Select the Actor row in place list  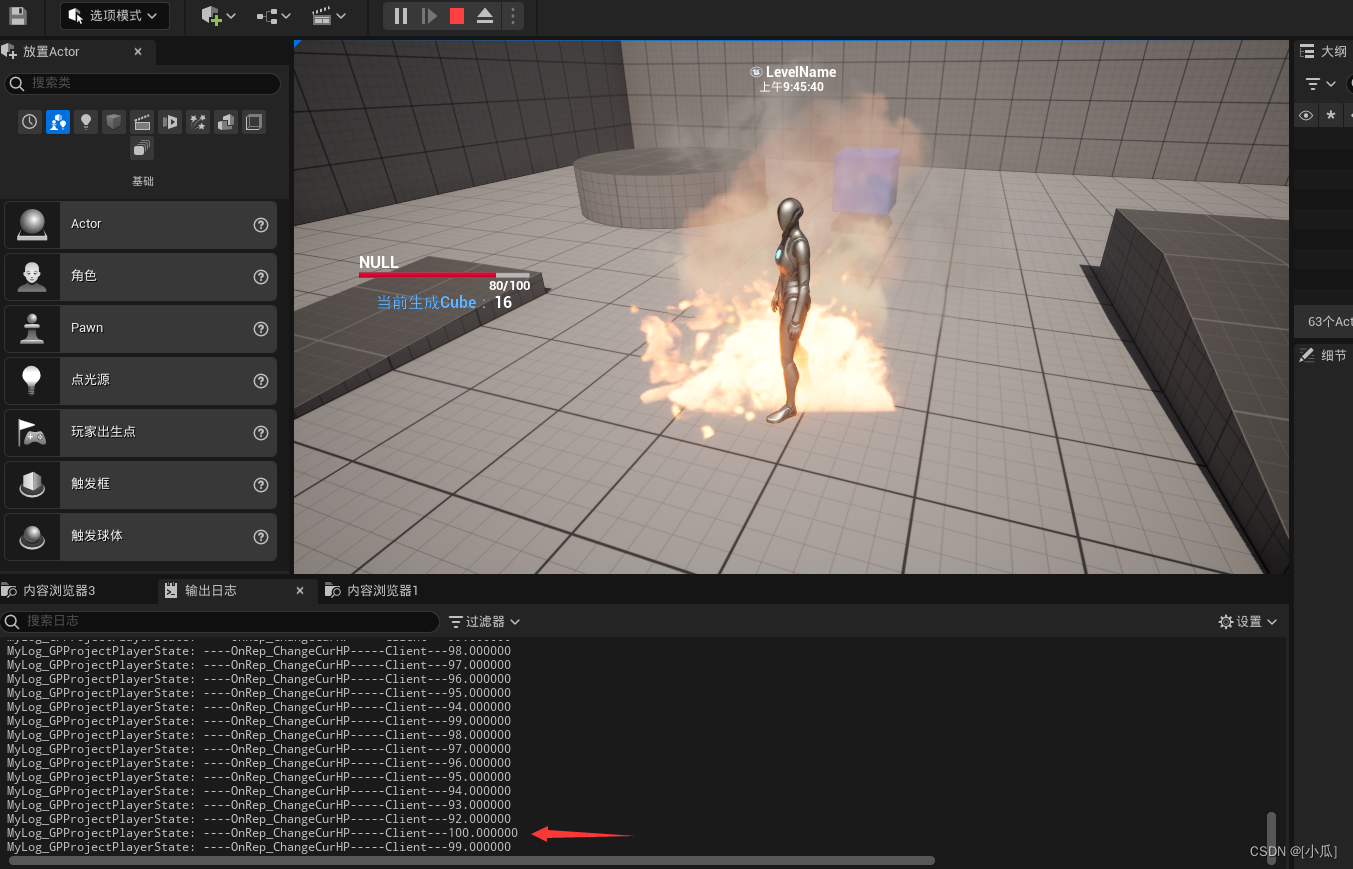click(140, 224)
